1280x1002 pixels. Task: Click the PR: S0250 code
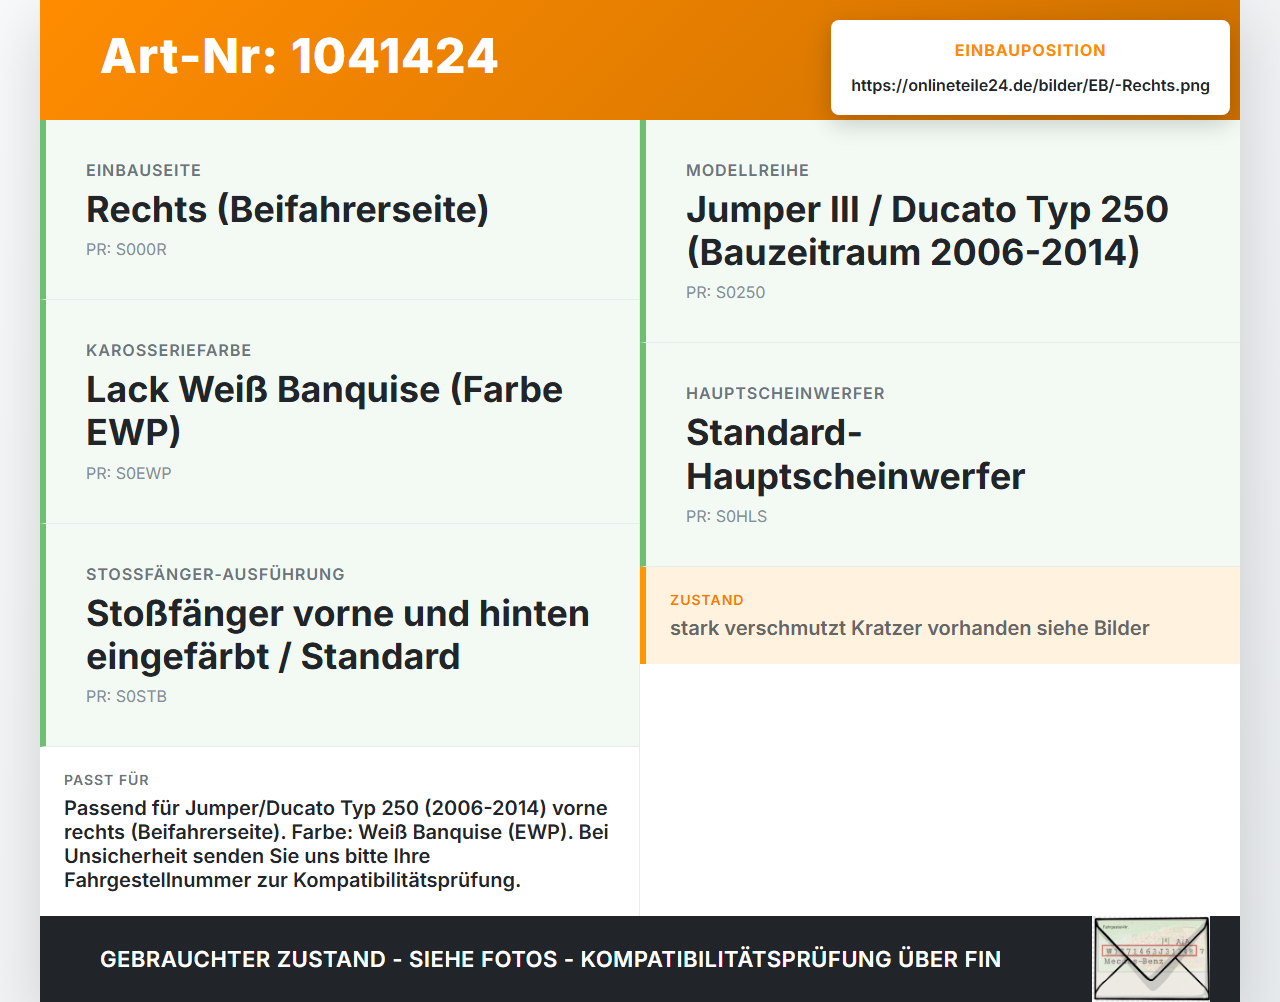point(726,293)
